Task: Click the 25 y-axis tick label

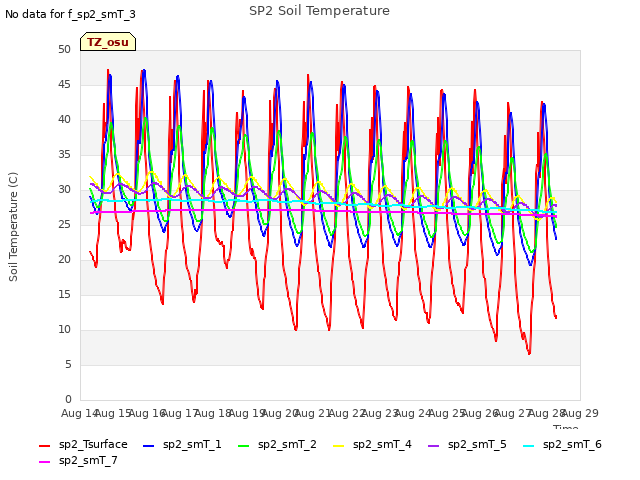Action: [64, 224]
